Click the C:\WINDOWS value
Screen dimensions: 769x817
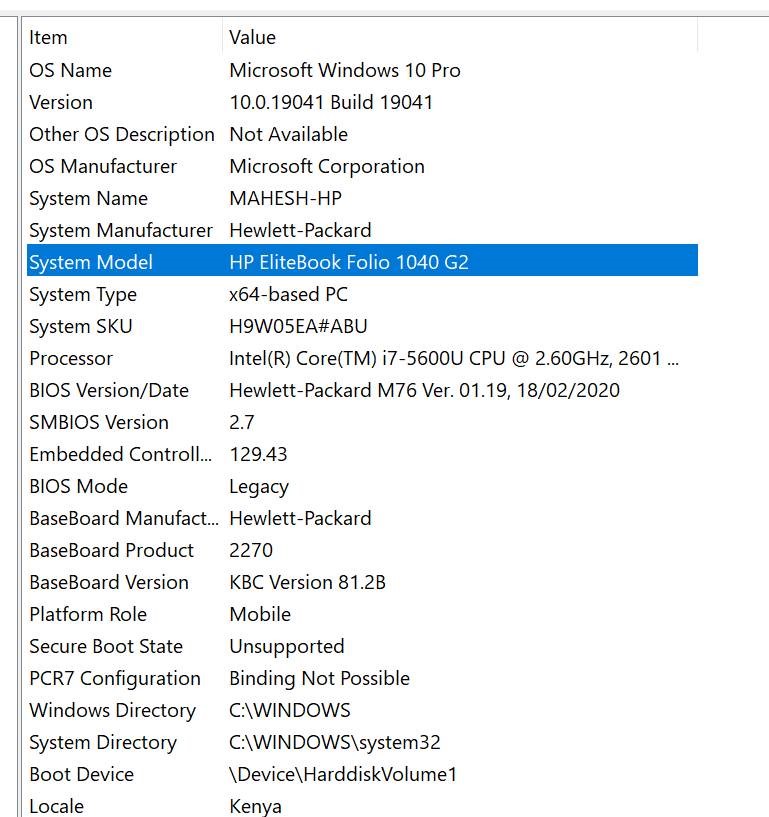pos(290,711)
